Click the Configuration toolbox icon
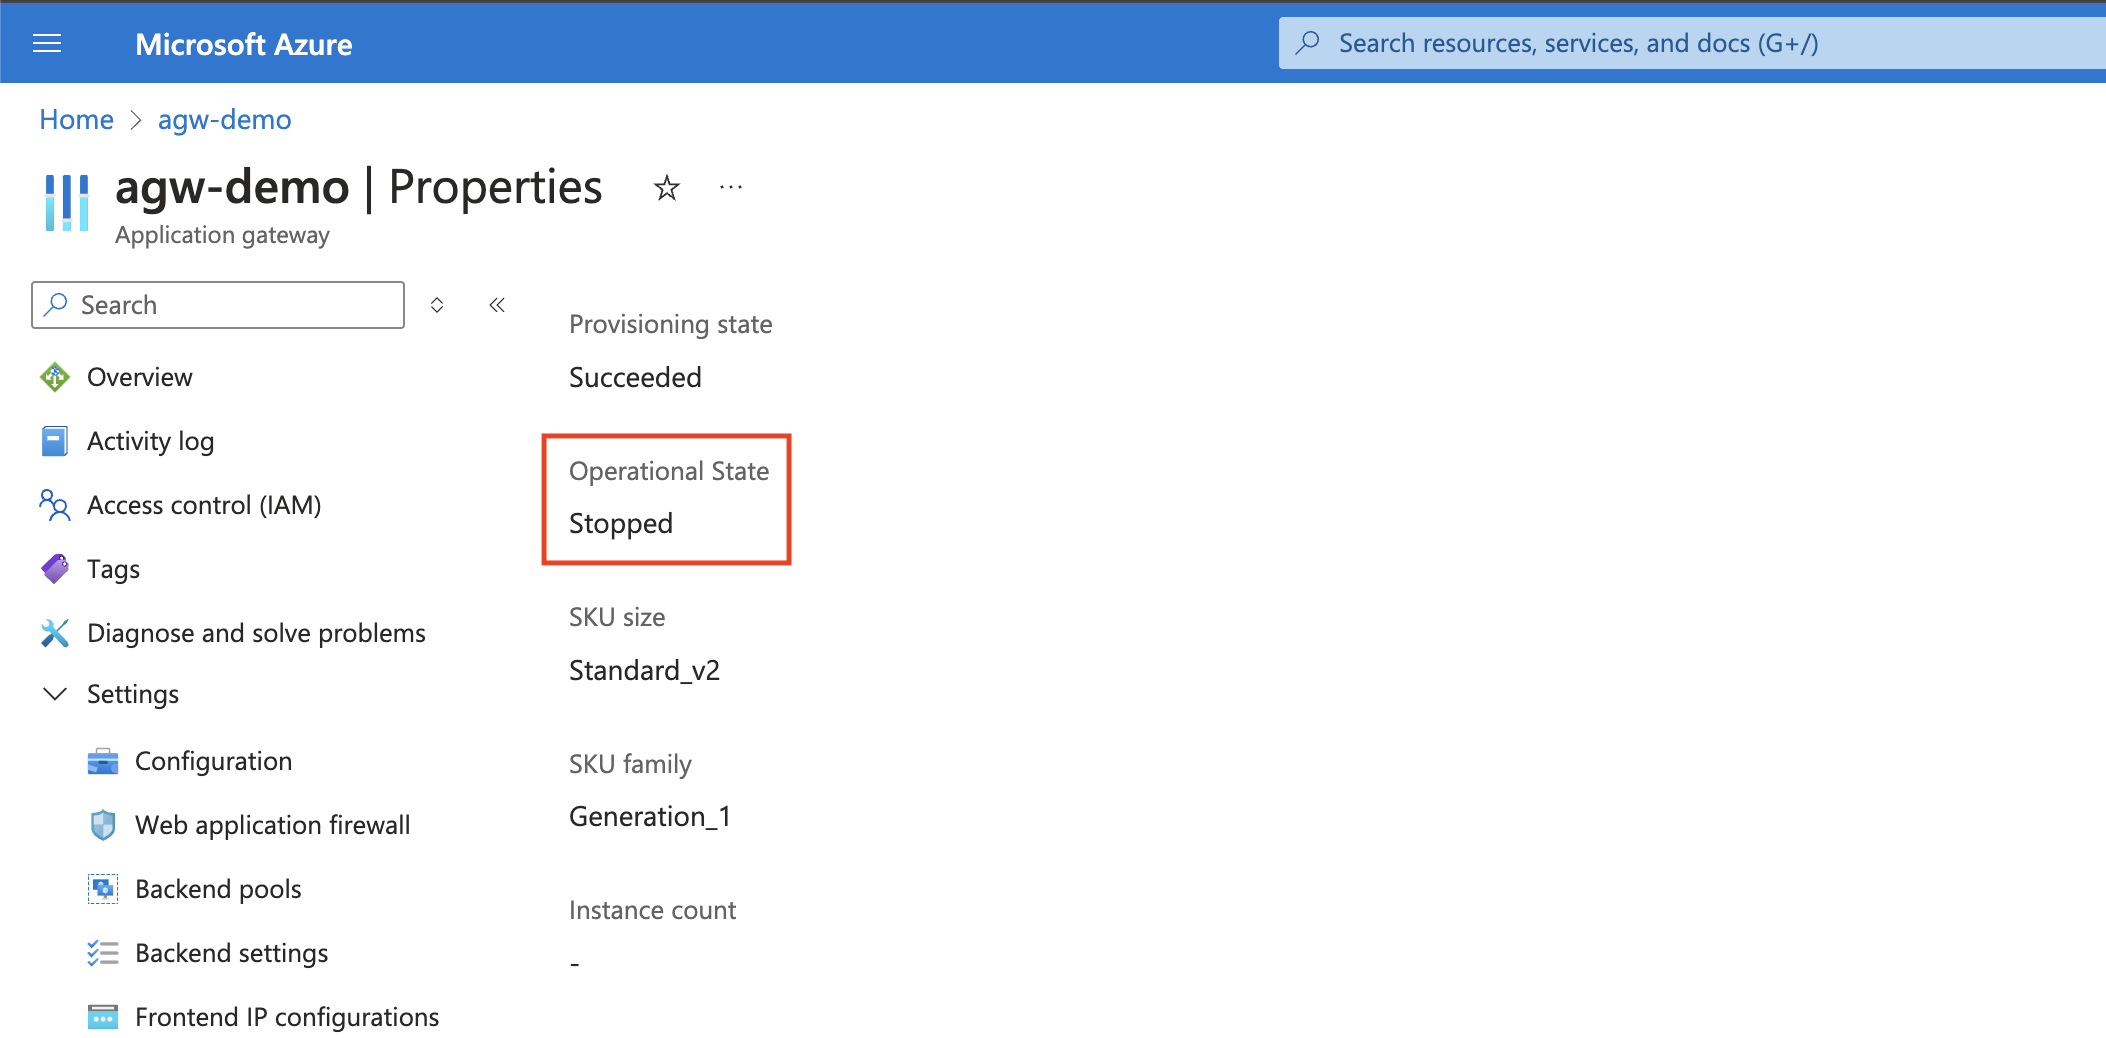The width and height of the screenshot is (2106, 1038). [103, 762]
